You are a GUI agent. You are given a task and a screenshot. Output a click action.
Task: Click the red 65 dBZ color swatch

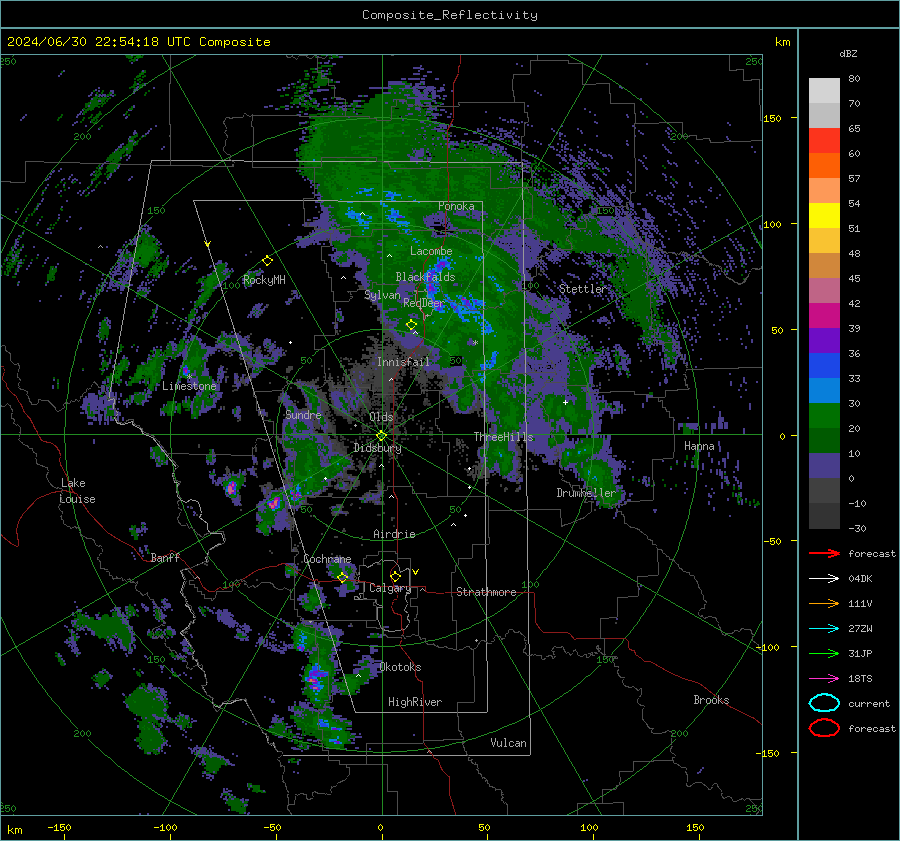(x=824, y=141)
